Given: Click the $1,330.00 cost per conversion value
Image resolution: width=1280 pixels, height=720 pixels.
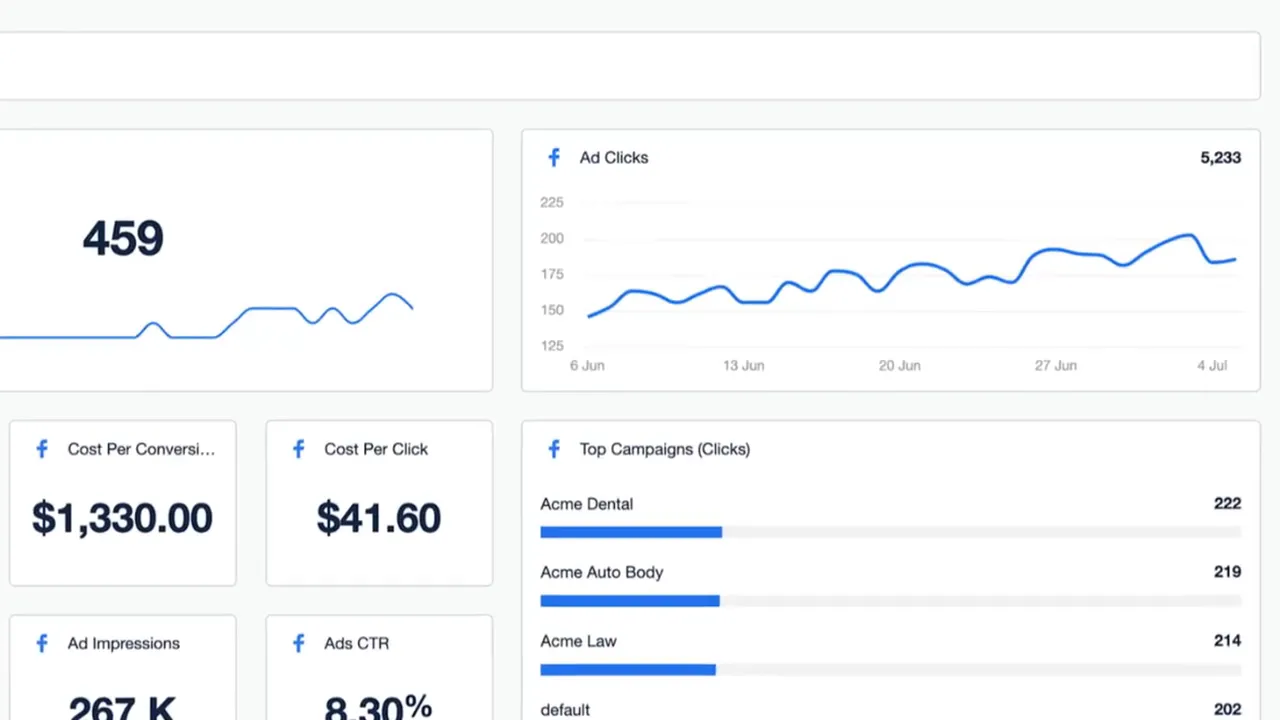Looking at the screenshot, I should pyautogui.click(x=122, y=517).
